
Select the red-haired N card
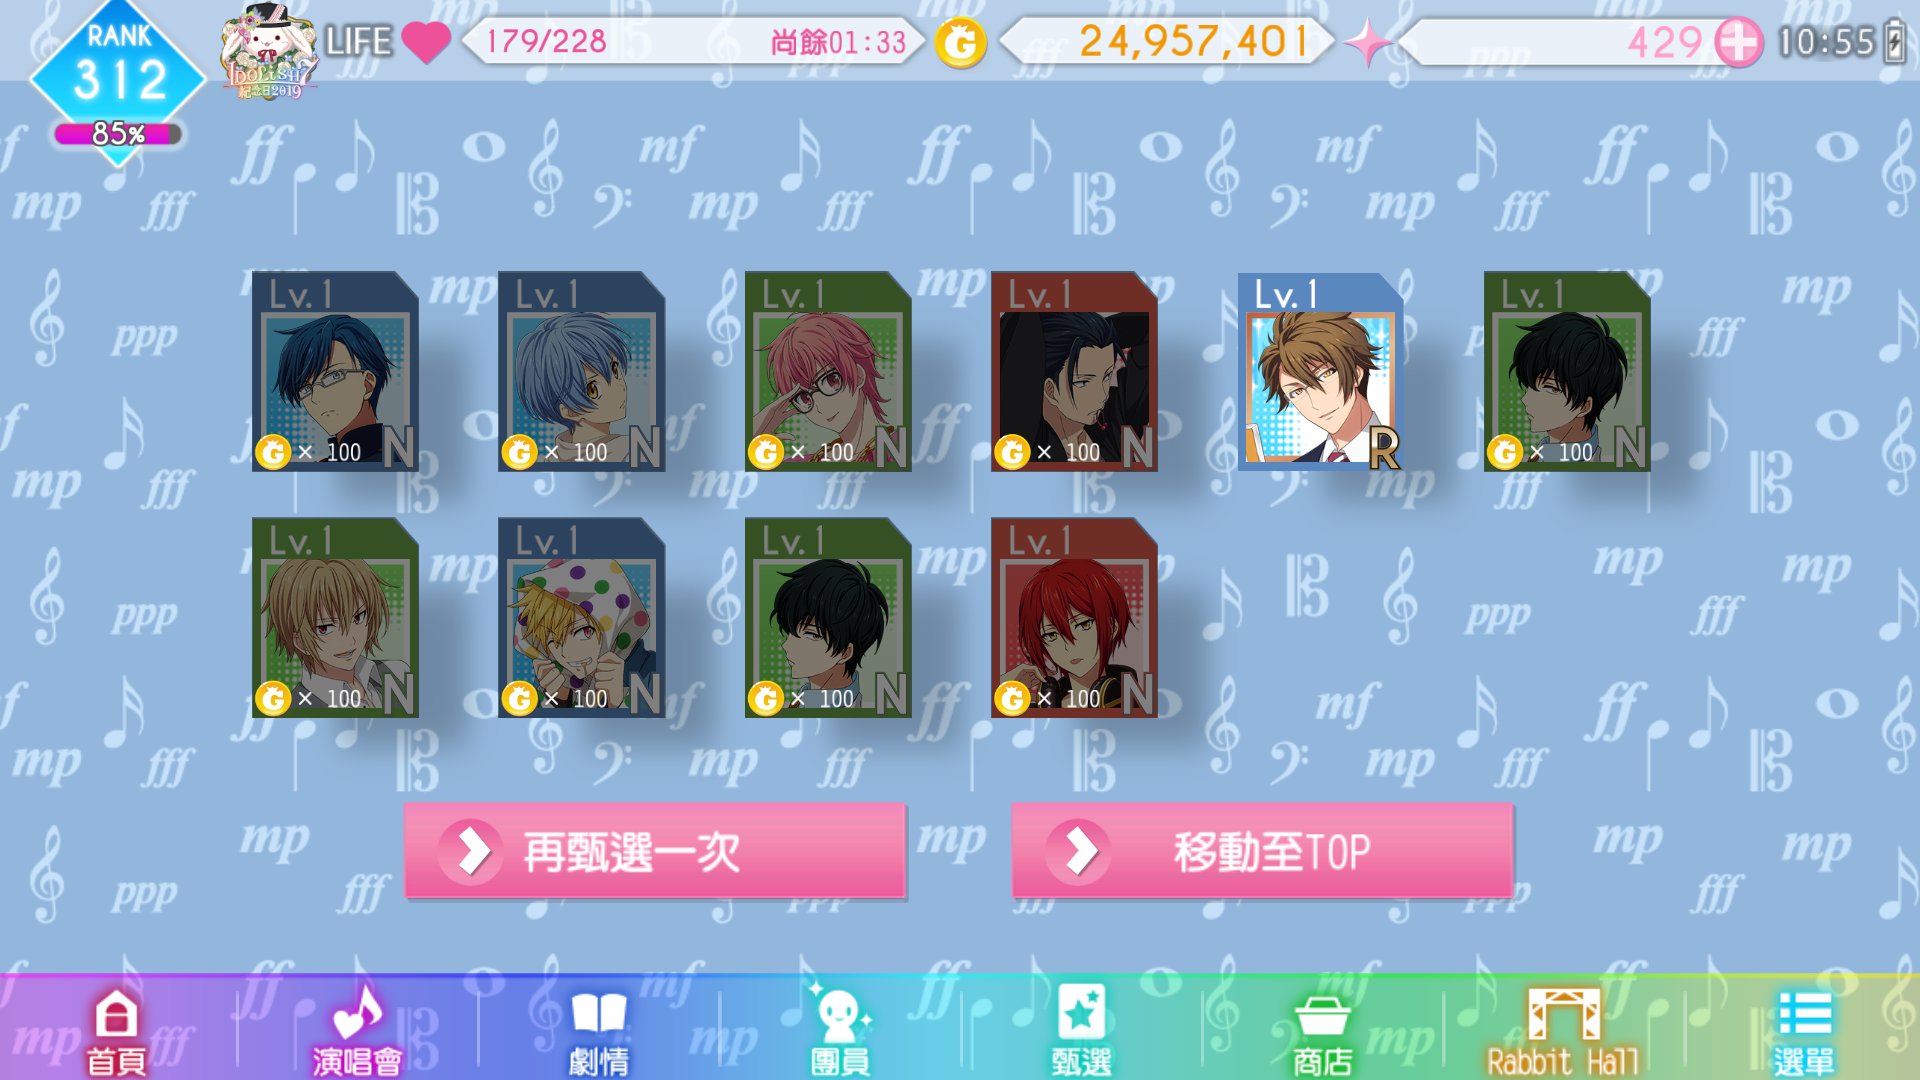point(1074,617)
